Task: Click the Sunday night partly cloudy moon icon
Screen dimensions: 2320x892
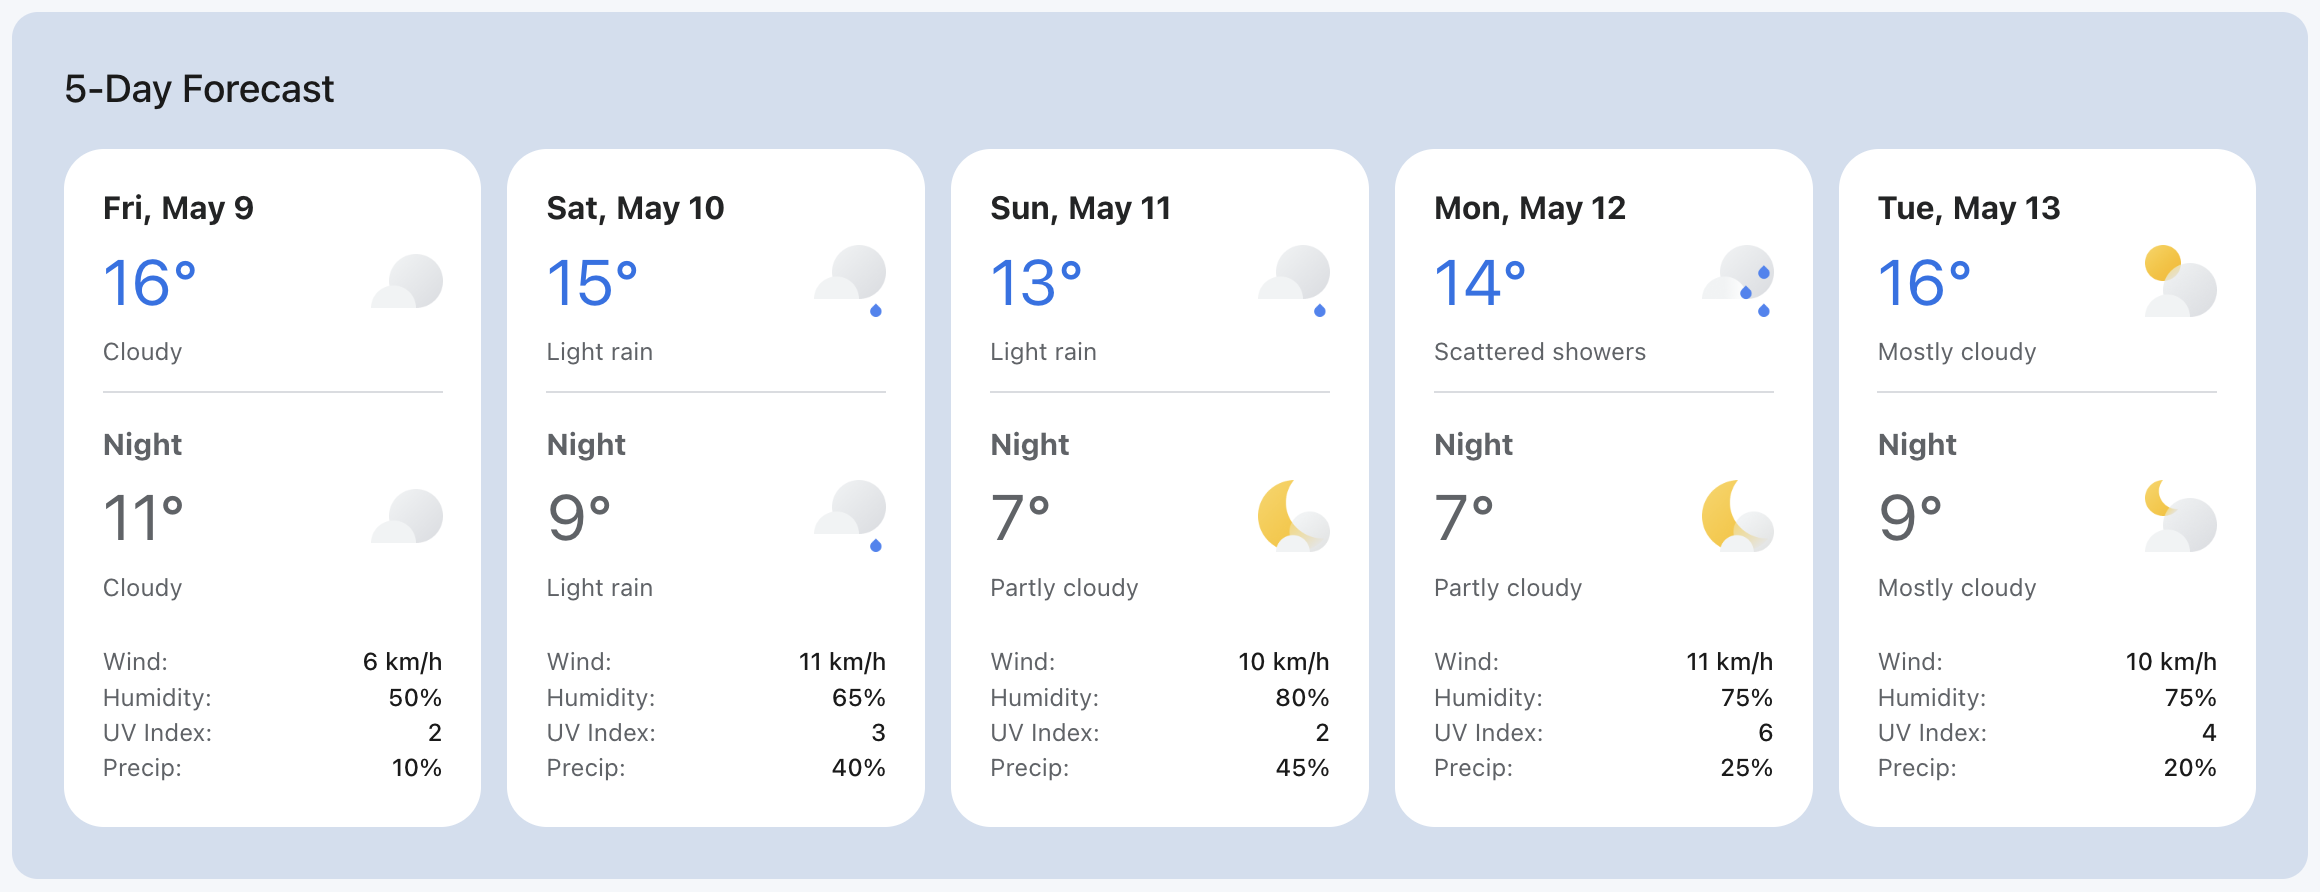Action: click(1294, 516)
